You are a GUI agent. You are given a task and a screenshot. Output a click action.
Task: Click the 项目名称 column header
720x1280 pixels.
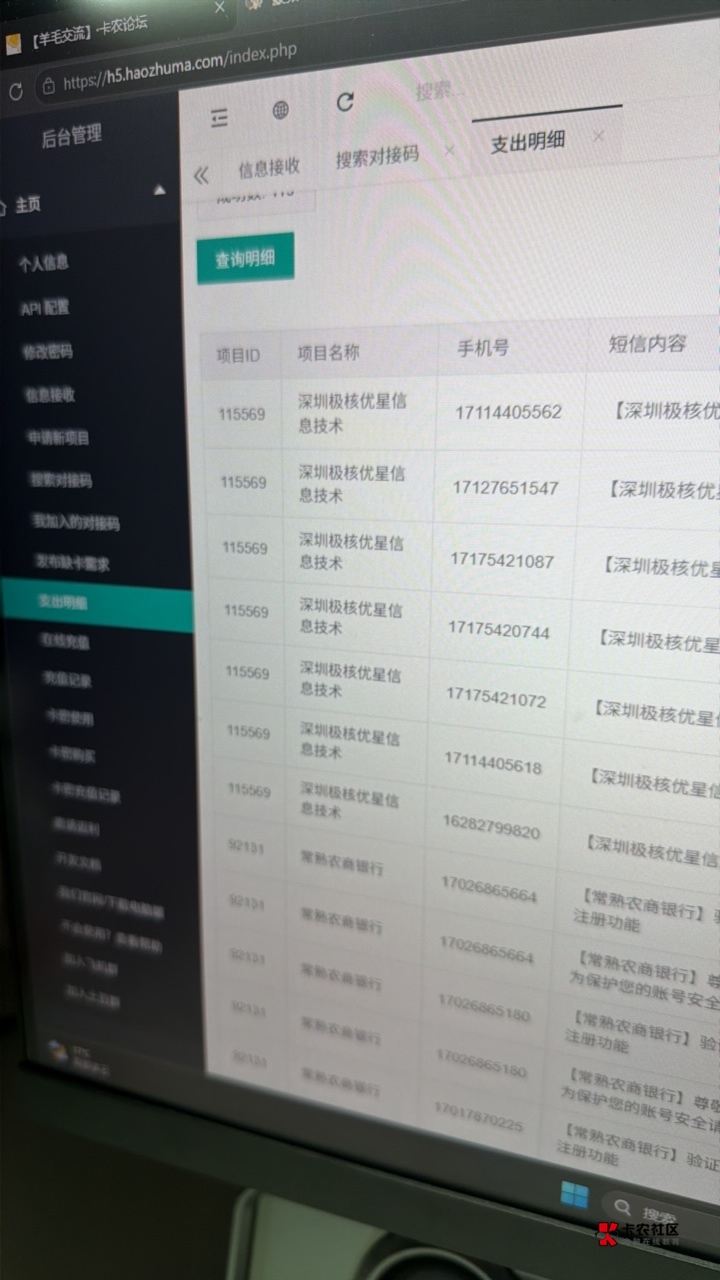click(328, 352)
